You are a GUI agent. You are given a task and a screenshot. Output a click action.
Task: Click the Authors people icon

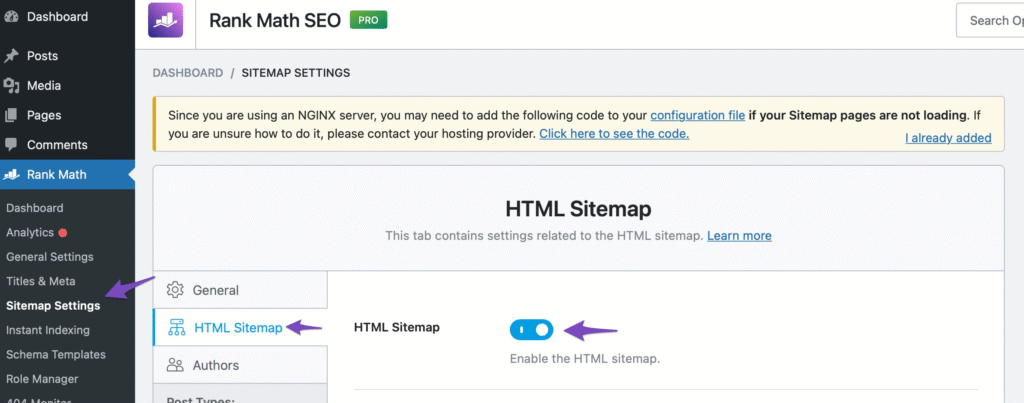[175, 364]
